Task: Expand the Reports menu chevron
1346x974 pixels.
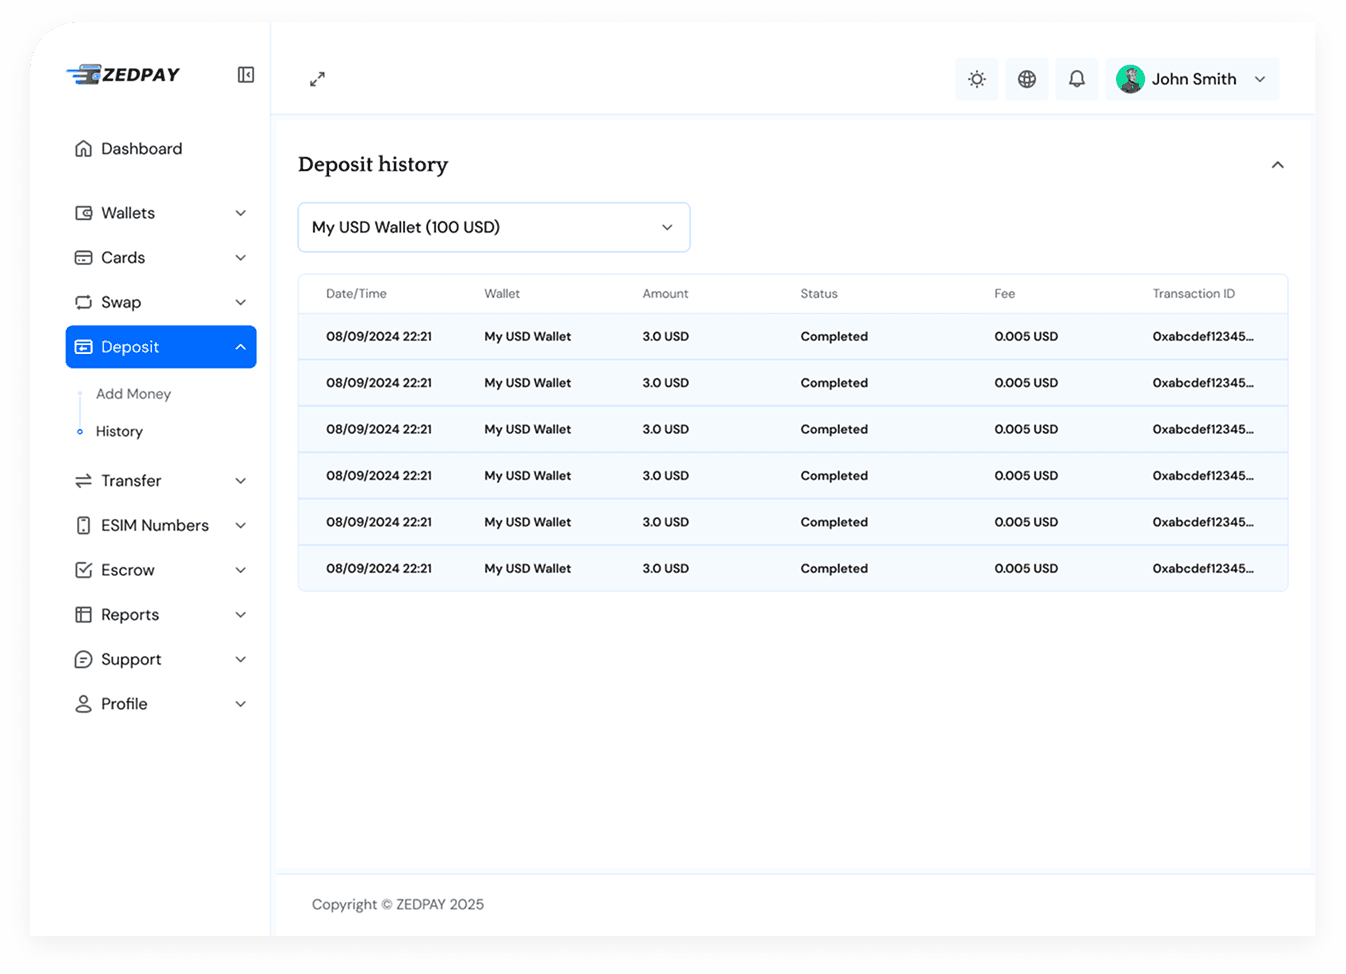Action: (x=241, y=615)
